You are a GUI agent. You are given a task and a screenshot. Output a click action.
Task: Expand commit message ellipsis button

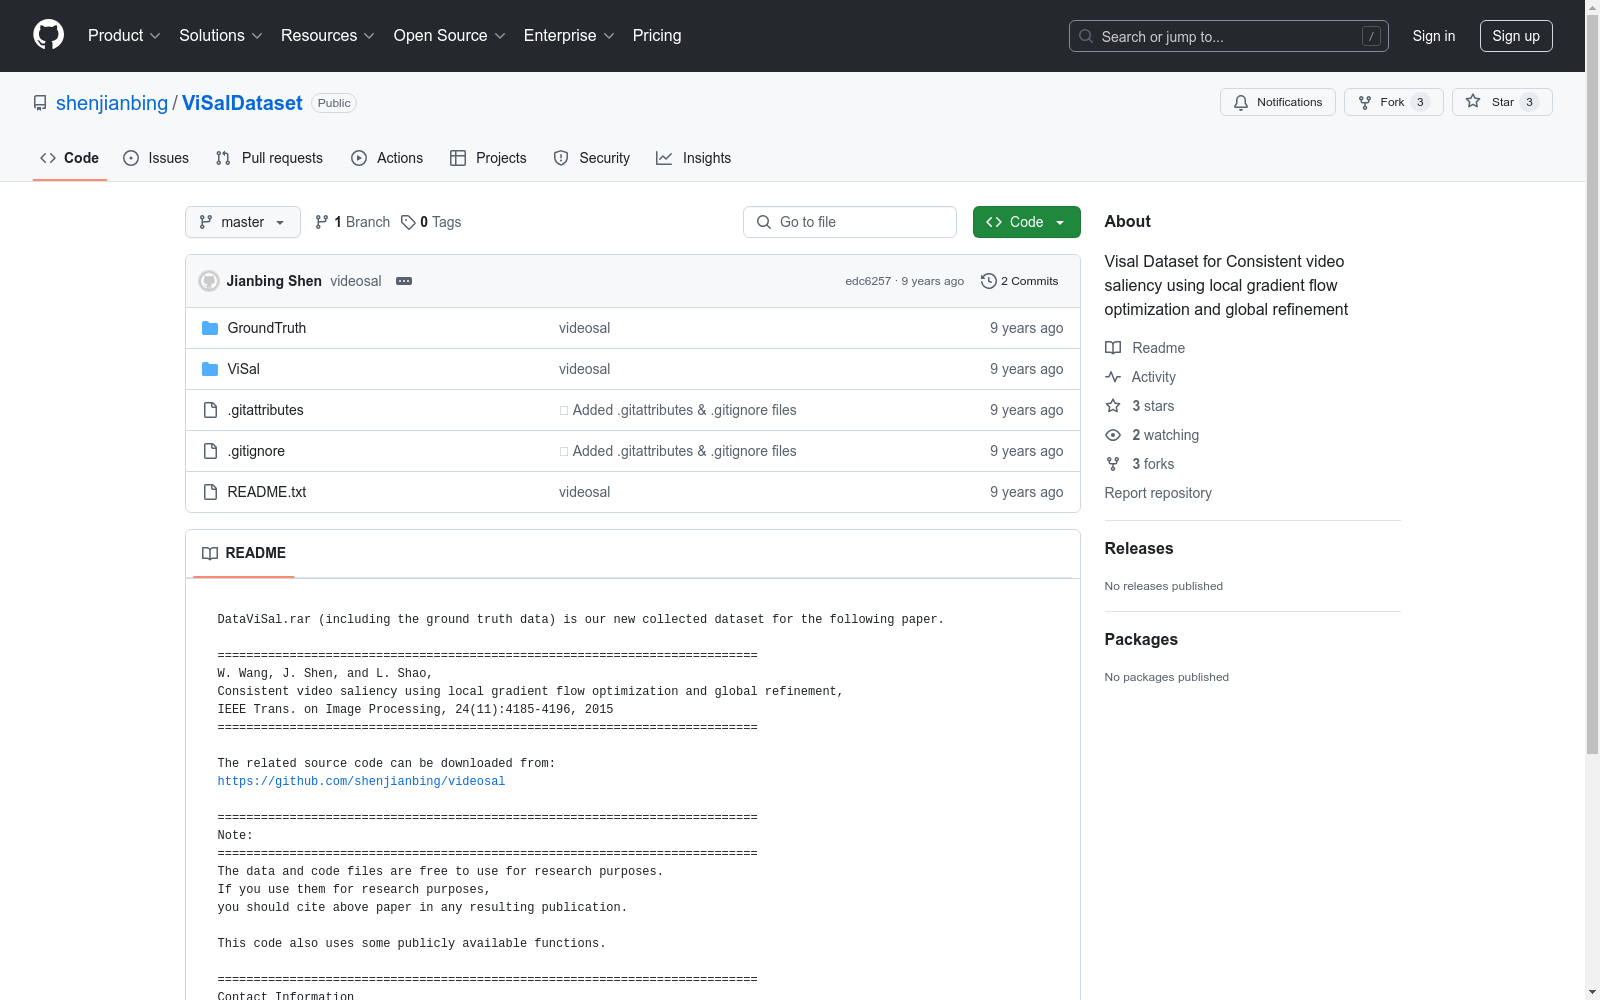(404, 281)
